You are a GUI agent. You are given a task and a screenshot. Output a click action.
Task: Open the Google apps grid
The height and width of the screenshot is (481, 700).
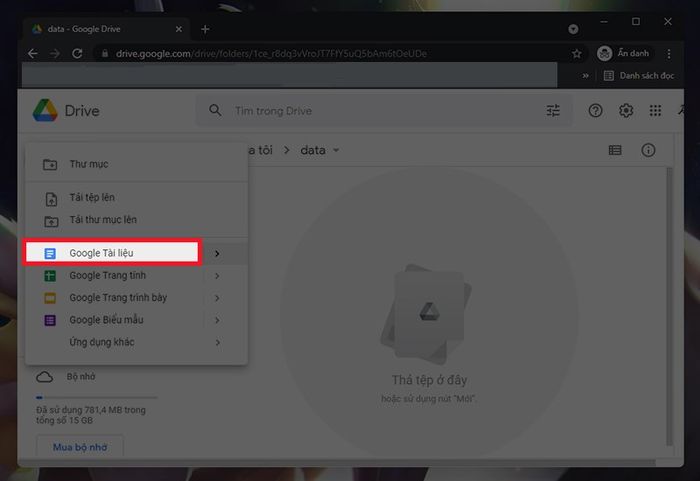tap(655, 110)
